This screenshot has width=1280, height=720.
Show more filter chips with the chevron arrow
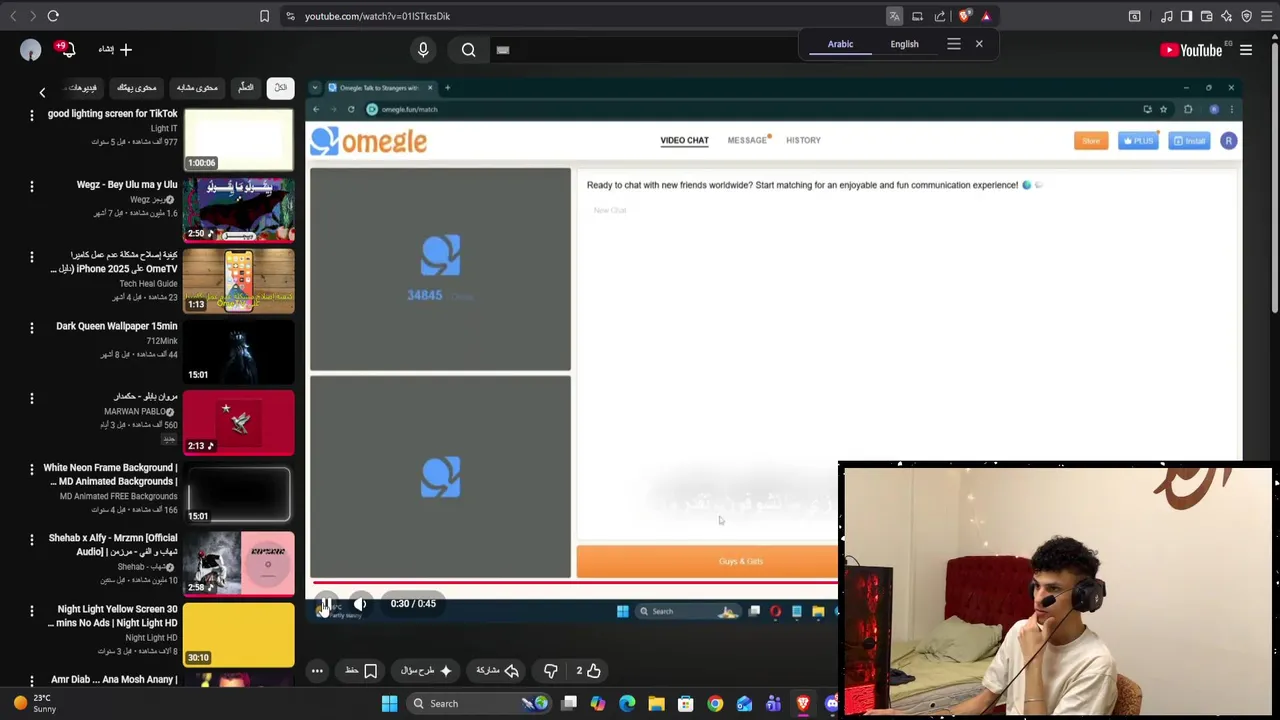click(42, 92)
